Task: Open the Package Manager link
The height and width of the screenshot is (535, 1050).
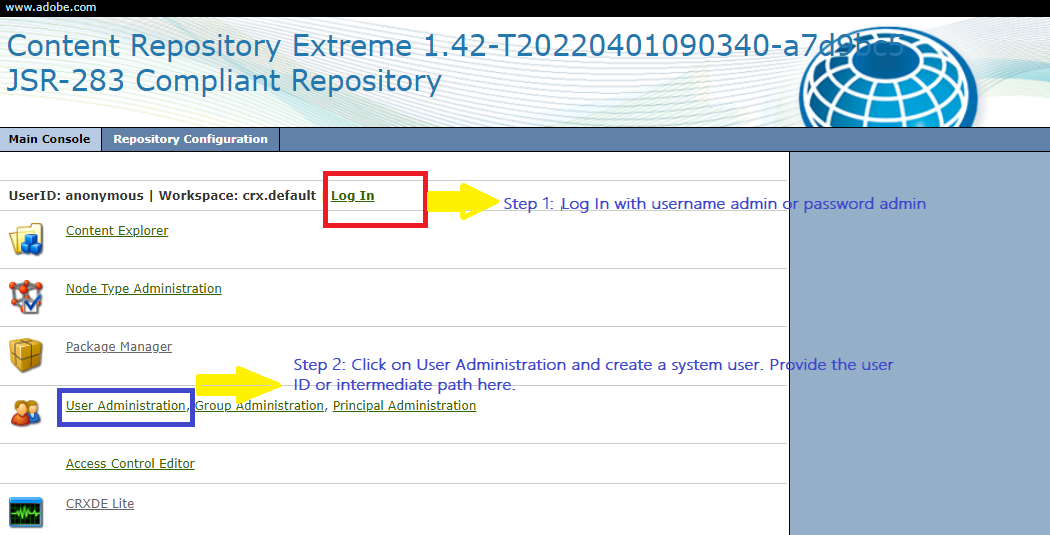Action: click(x=119, y=347)
